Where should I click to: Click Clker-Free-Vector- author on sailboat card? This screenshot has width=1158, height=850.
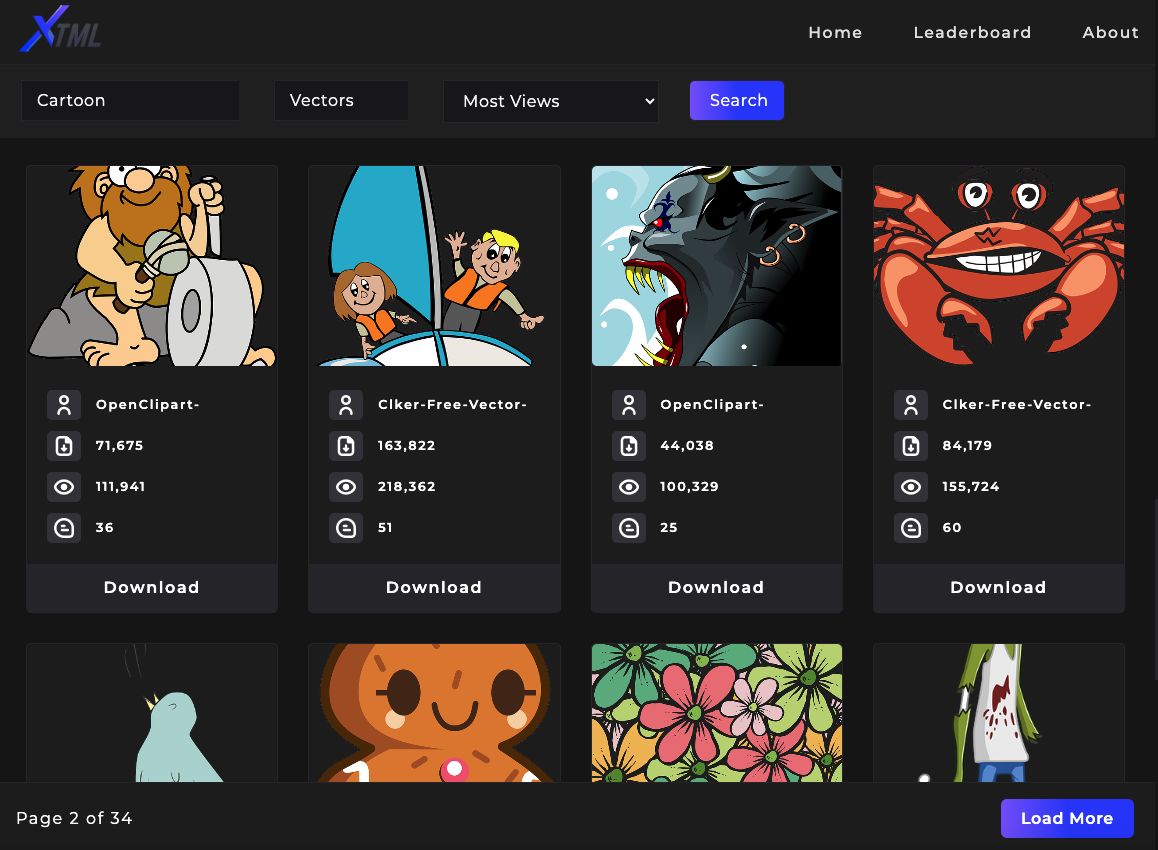[452, 405]
